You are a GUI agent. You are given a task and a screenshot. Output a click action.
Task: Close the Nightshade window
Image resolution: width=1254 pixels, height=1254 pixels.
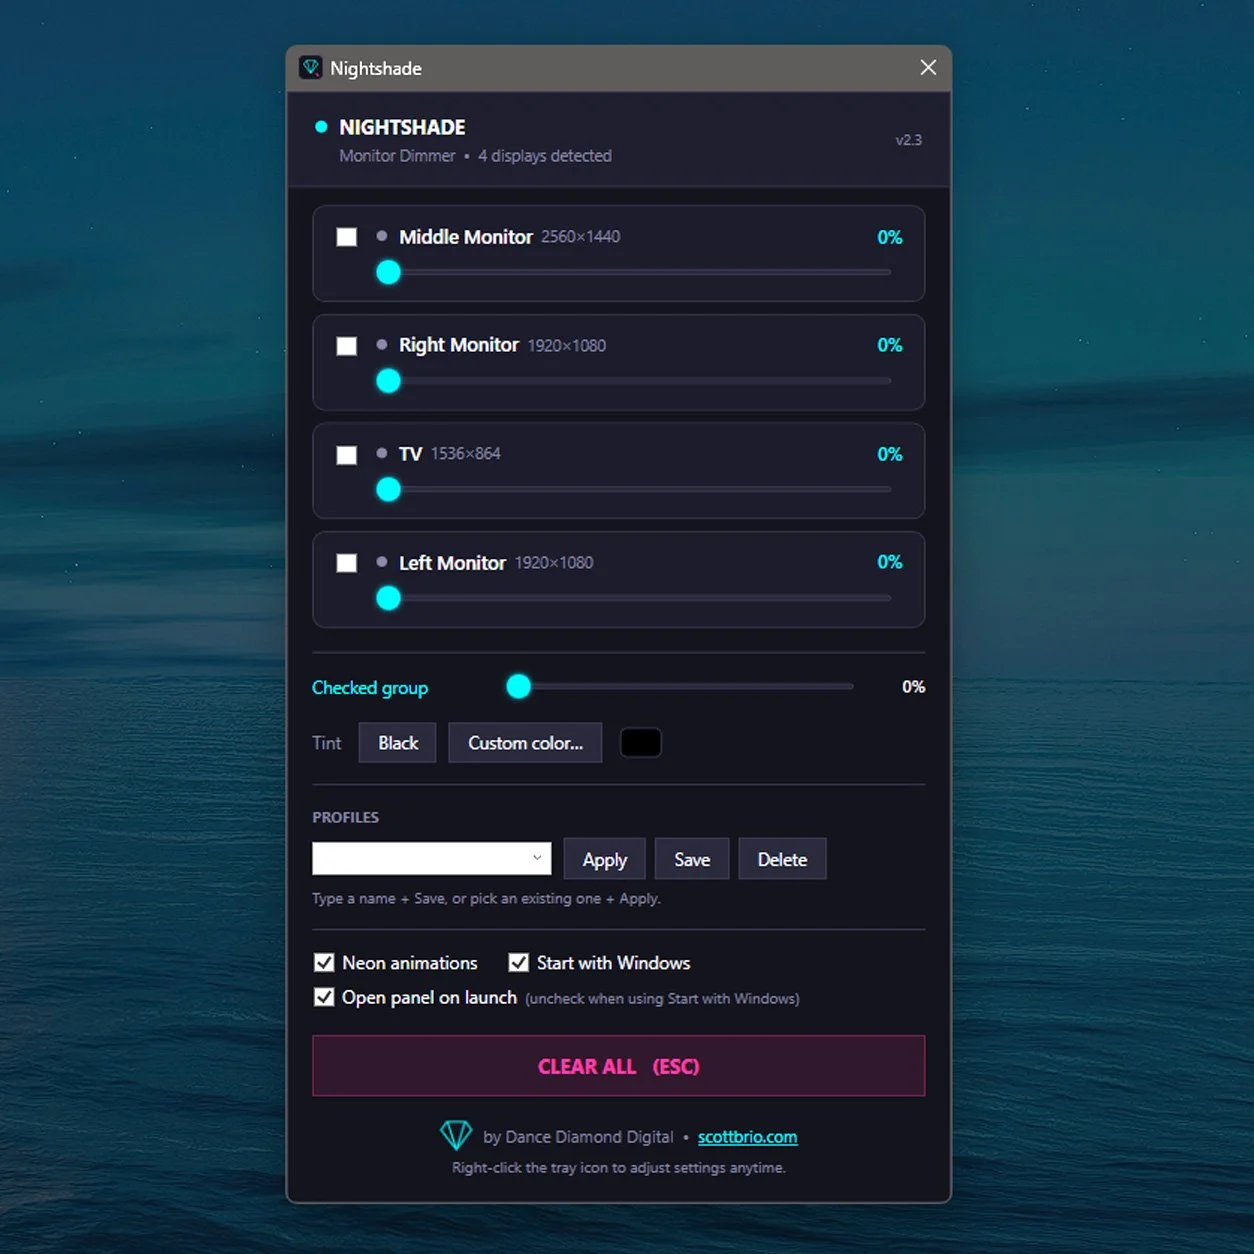coord(928,67)
